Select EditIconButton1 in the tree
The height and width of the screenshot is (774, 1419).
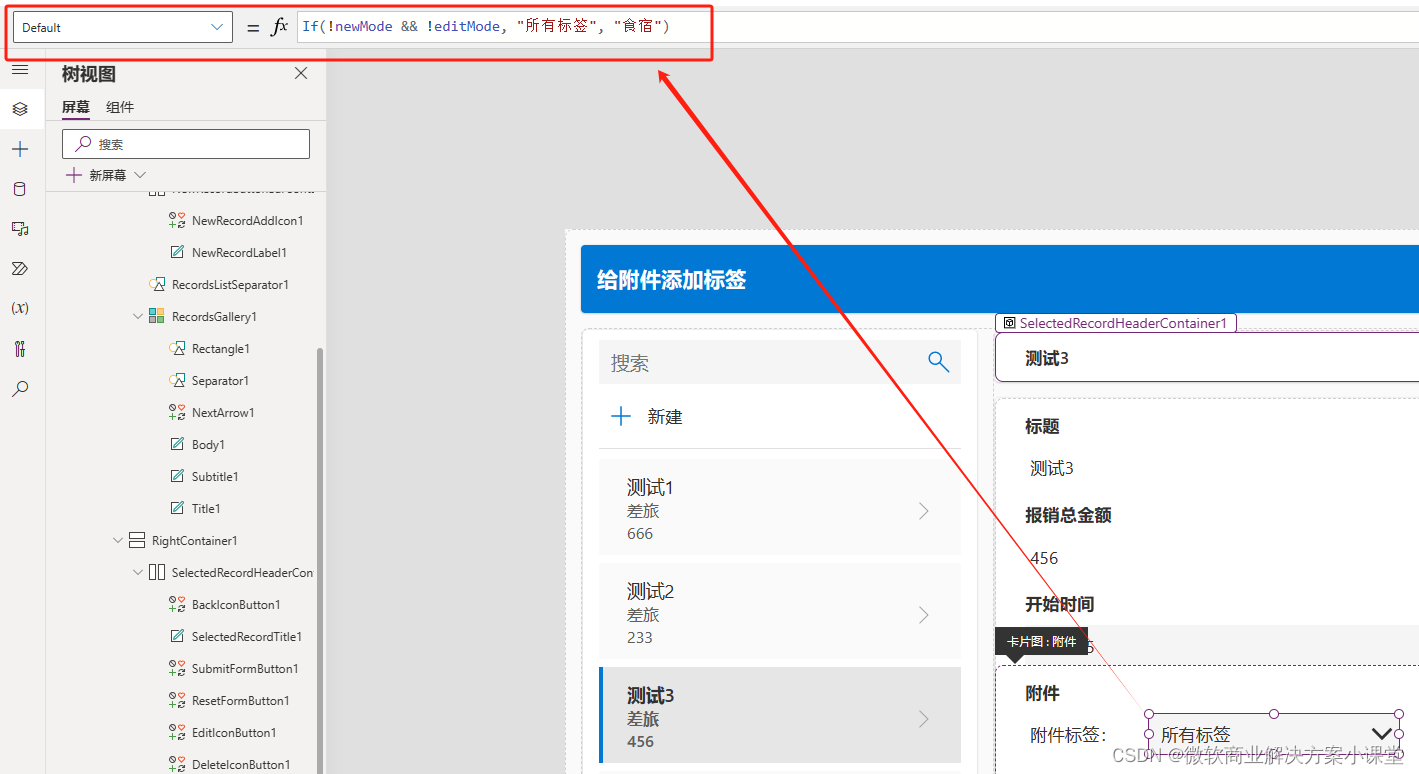click(x=234, y=732)
